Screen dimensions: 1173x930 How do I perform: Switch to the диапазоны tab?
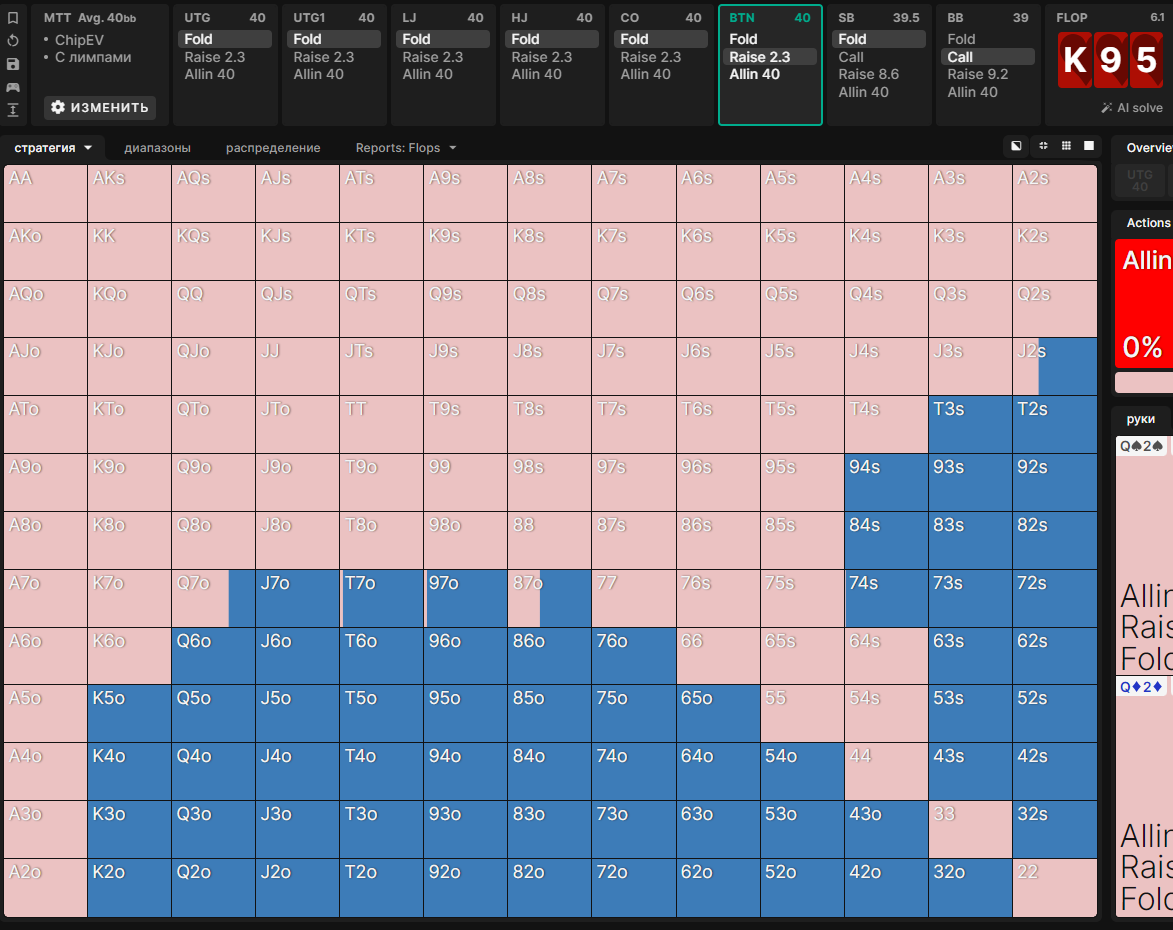pyautogui.click(x=157, y=148)
